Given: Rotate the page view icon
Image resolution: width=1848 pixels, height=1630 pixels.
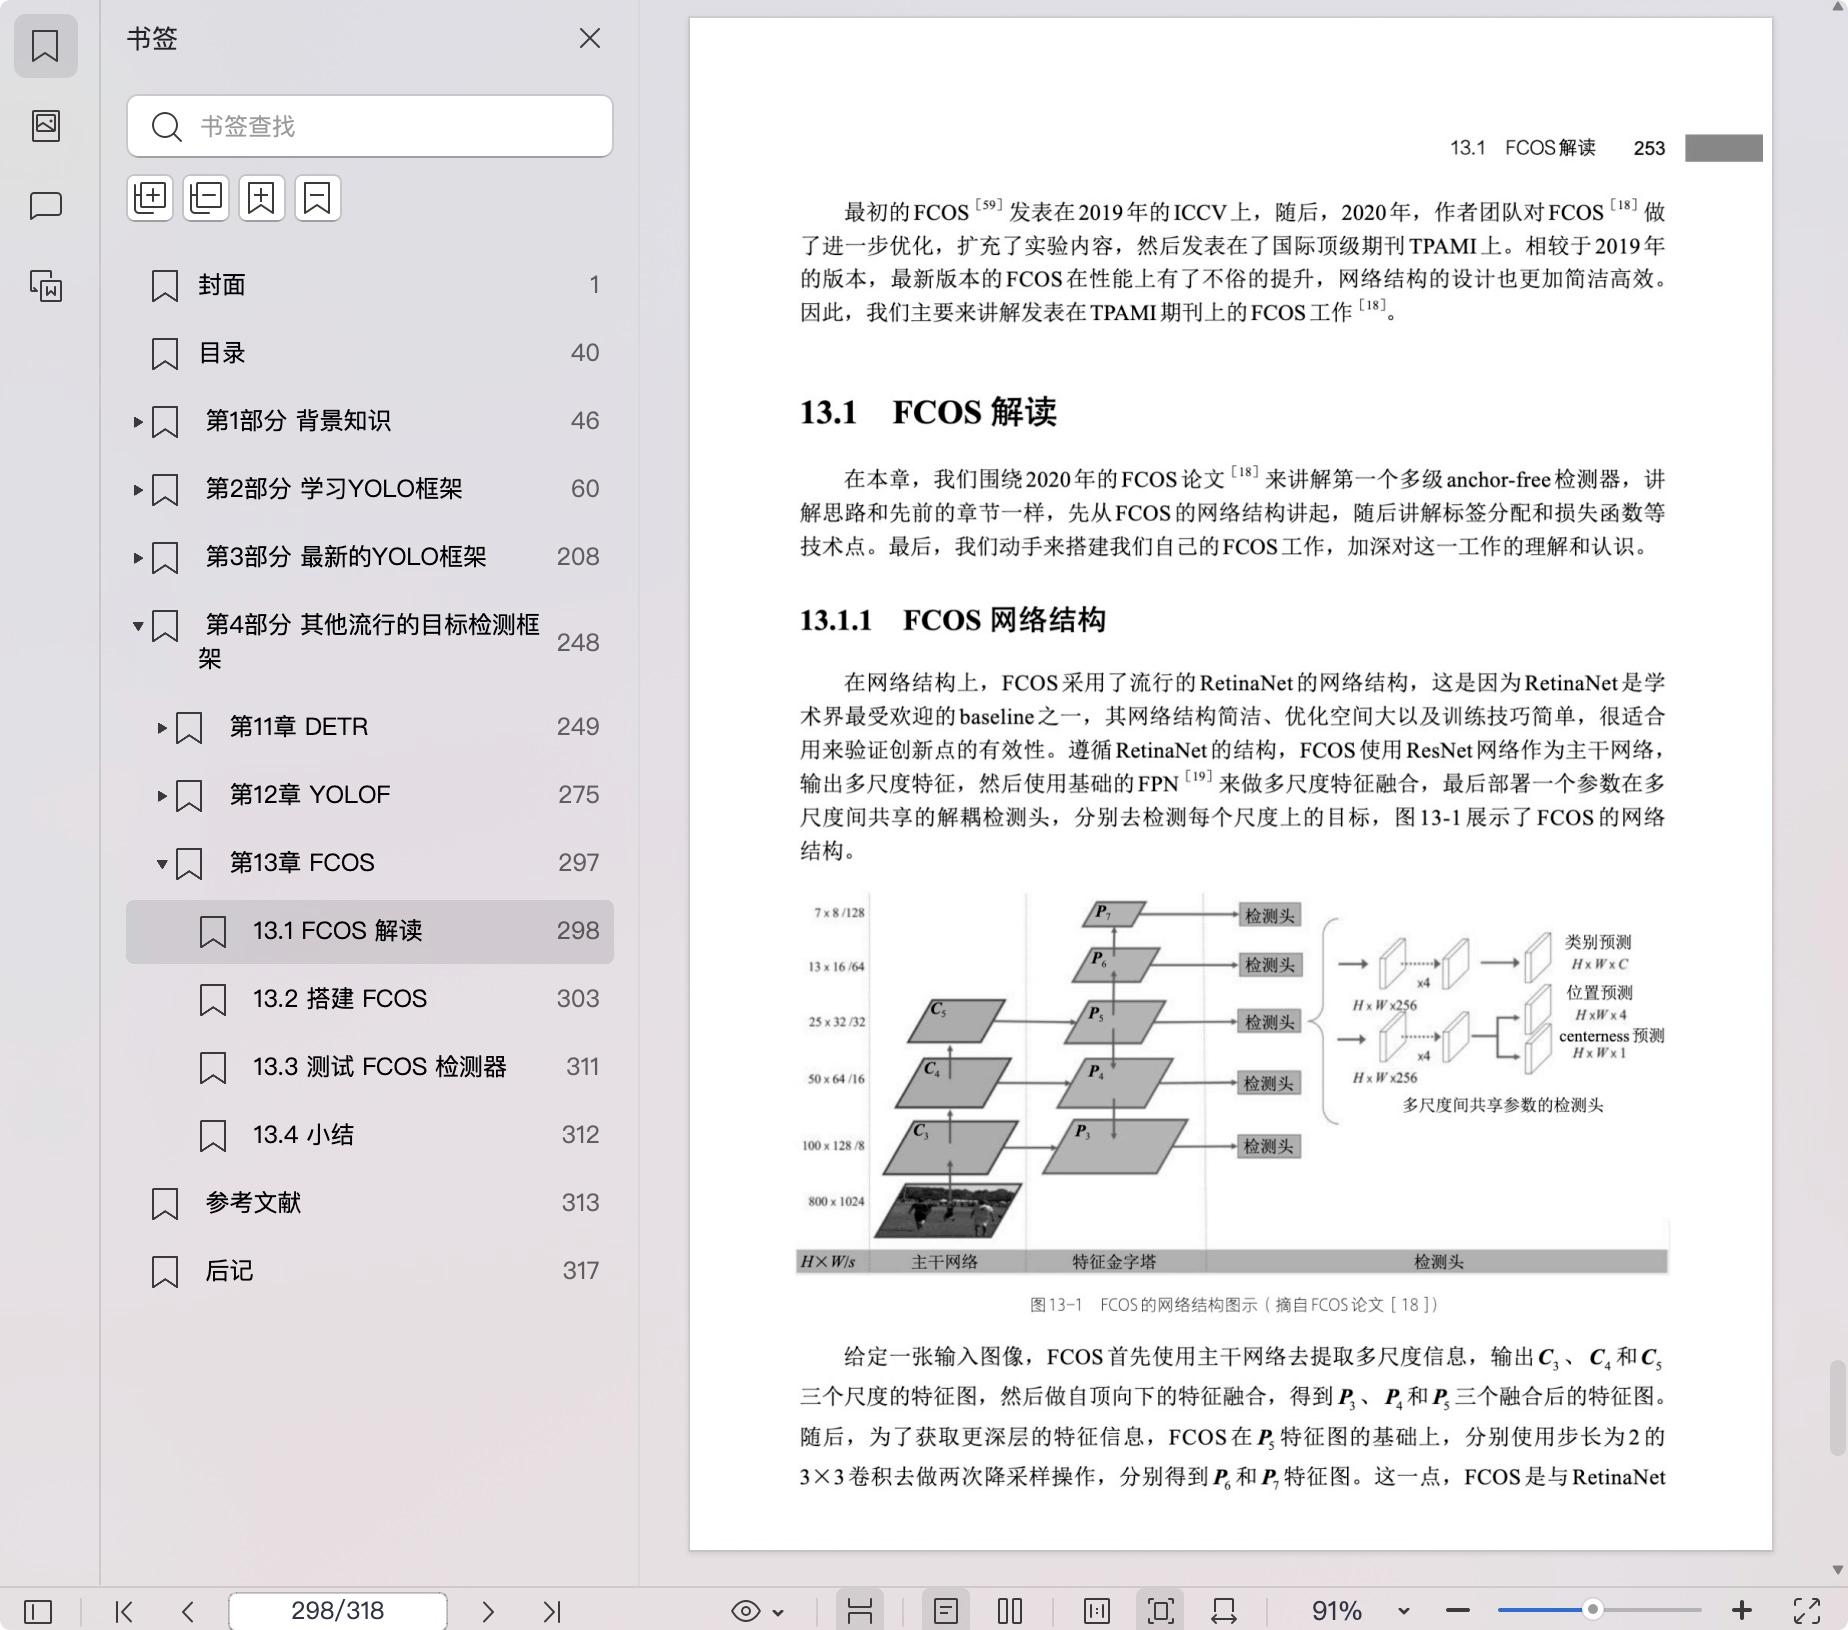Looking at the screenshot, I should pos(1224,1611).
